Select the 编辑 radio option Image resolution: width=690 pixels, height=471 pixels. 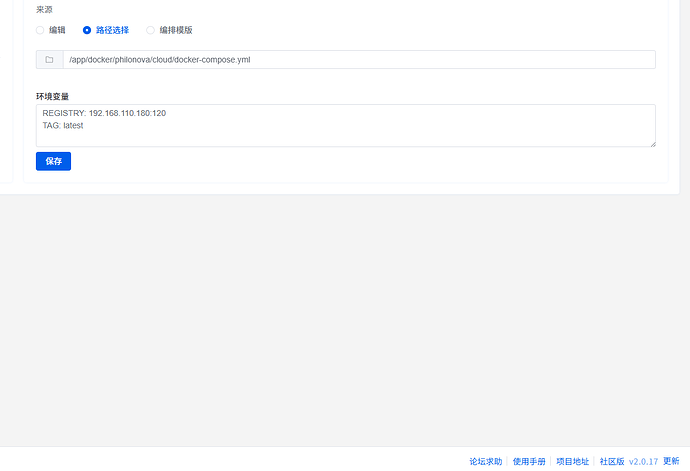tap(41, 30)
